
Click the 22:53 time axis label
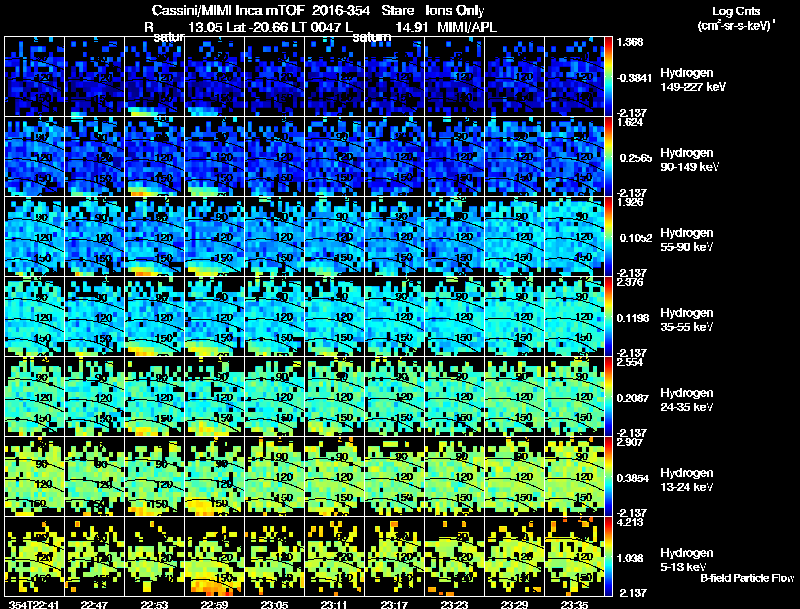click(x=155, y=605)
